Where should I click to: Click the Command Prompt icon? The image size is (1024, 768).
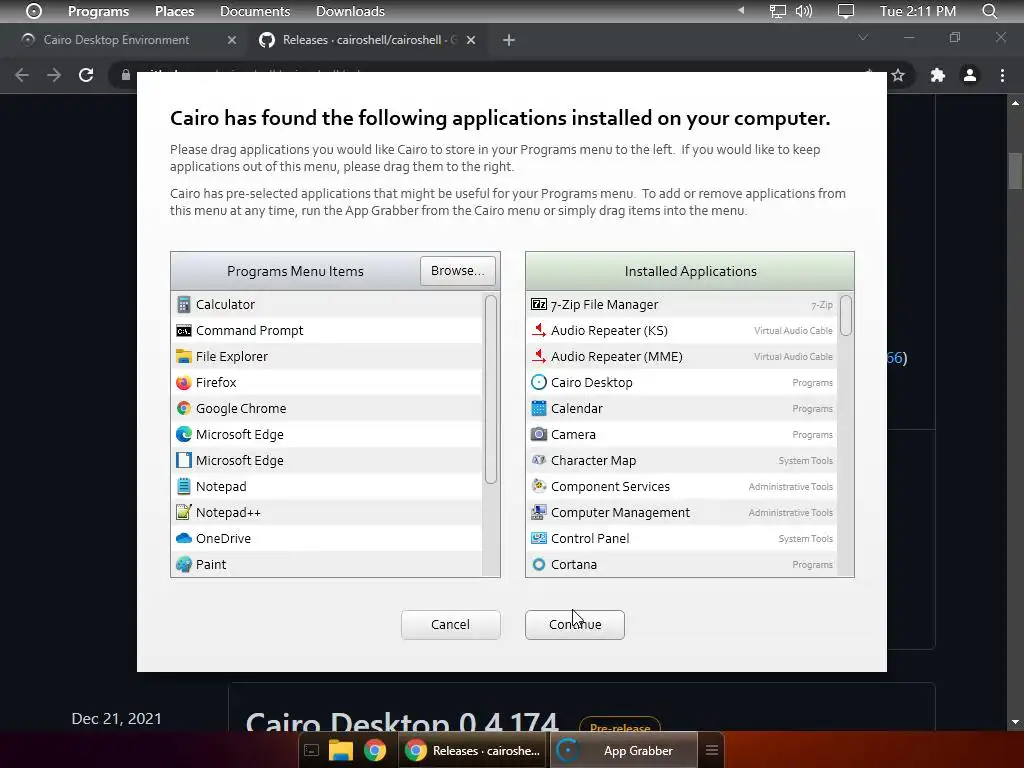[184, 330]
